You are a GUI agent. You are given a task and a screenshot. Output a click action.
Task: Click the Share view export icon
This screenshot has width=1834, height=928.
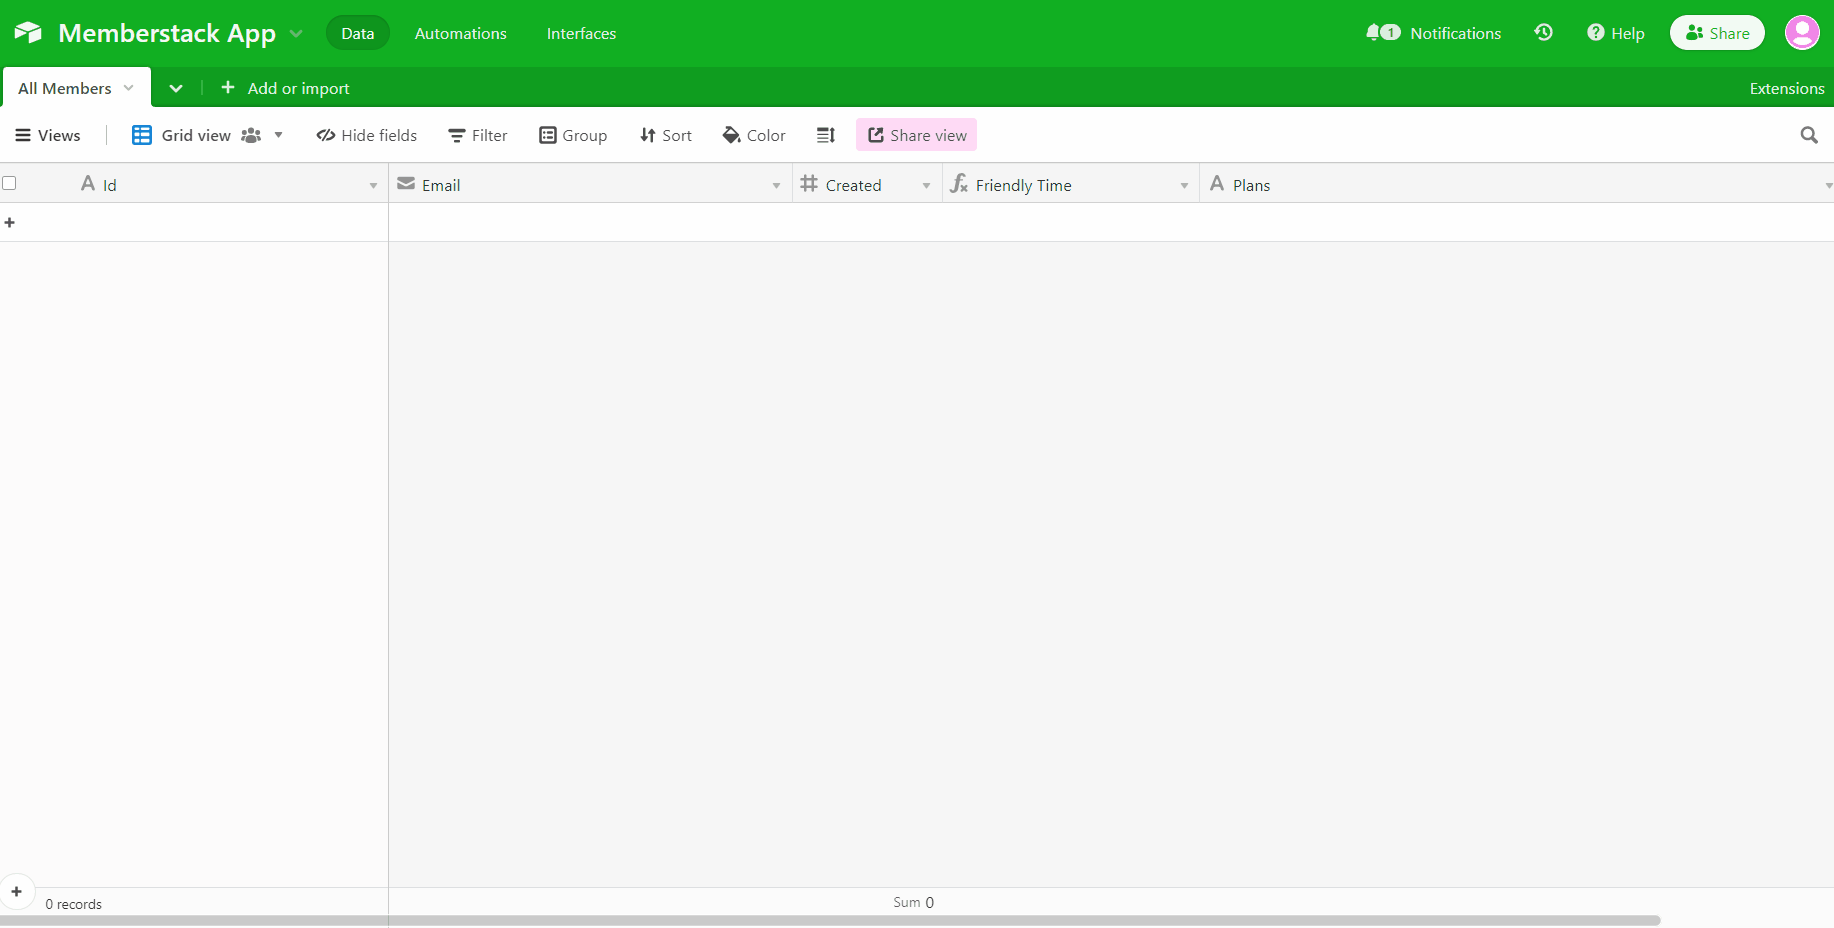(x=876, y=135)
